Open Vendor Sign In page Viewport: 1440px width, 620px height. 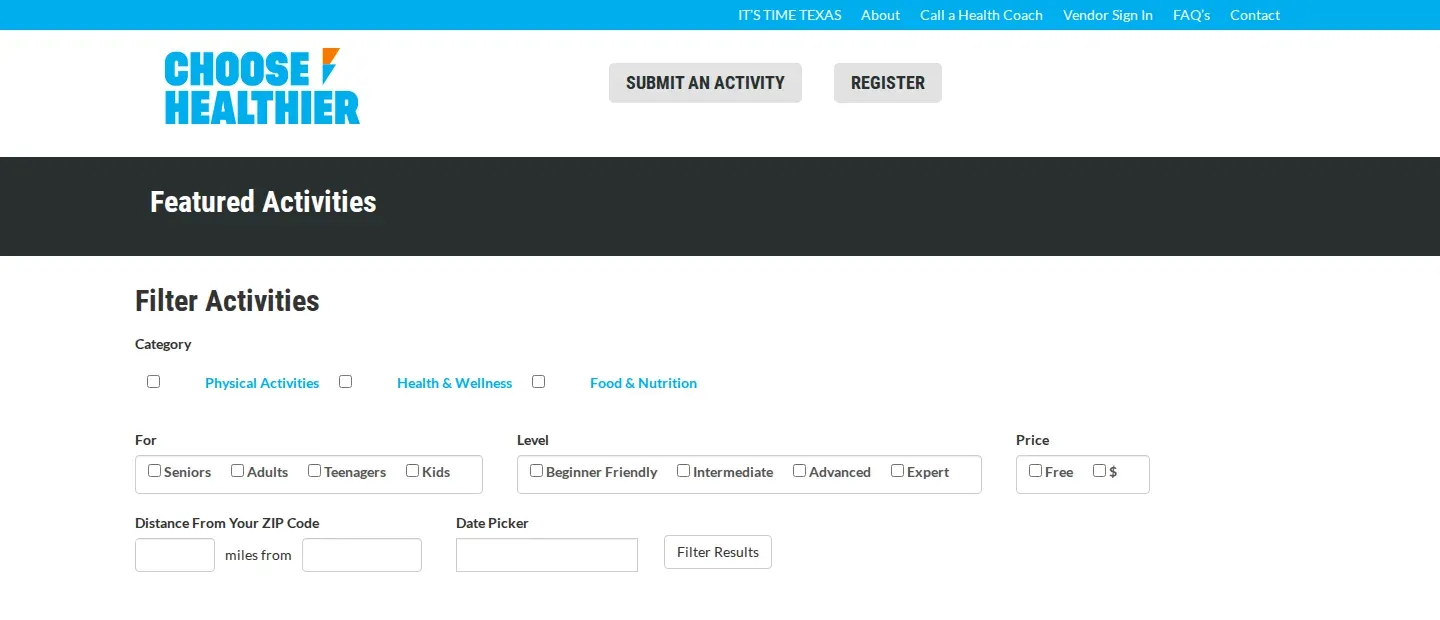(1108, 15)
